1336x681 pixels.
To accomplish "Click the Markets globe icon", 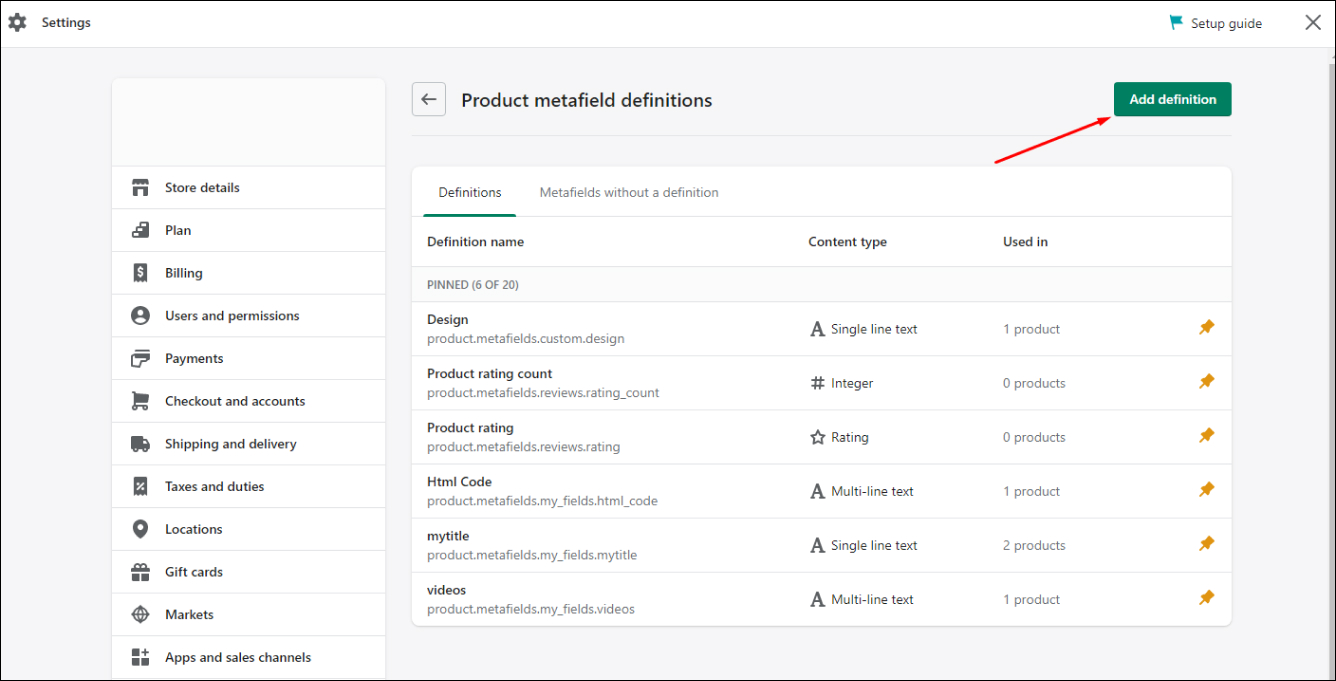I will (x=141, y=614).
